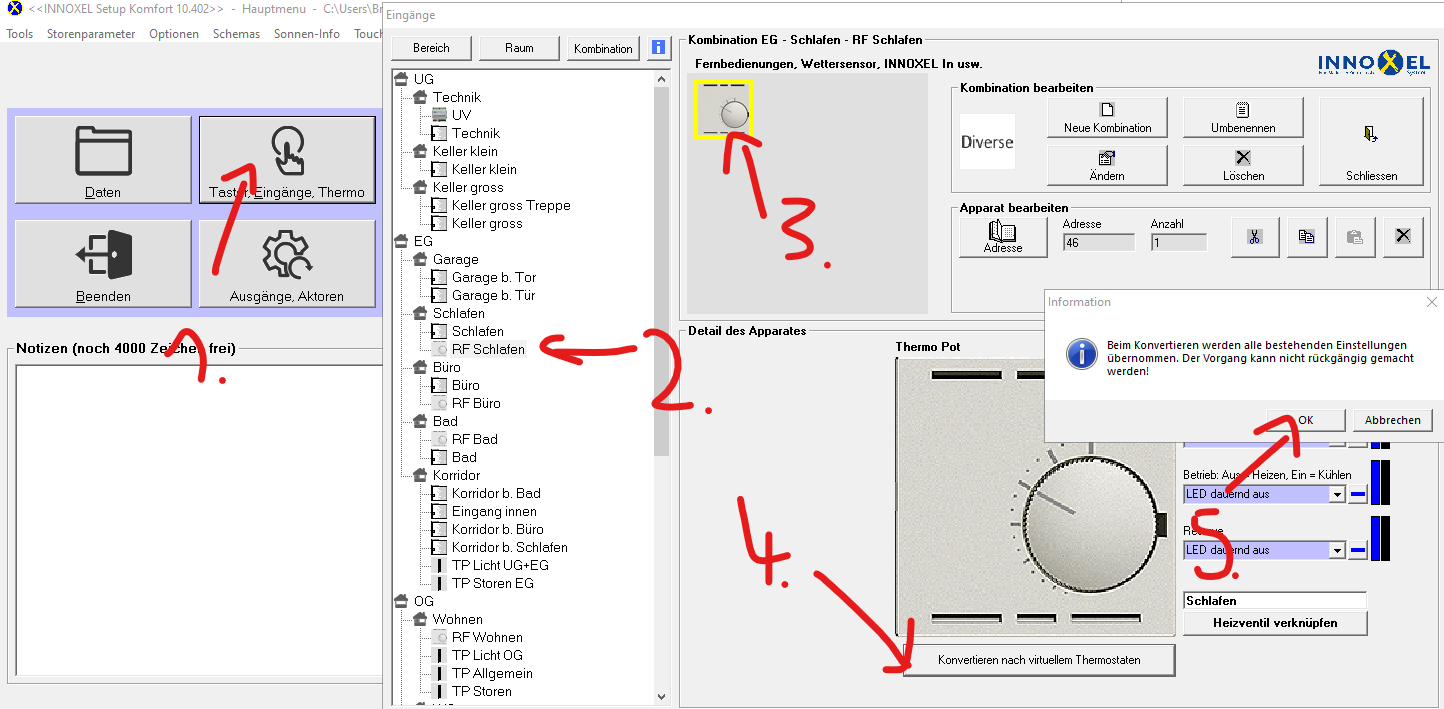Open the Reserve LED dauernd aus dropdown
Image resolution: width=1444 pixels, height=709 pixels.
click(x=1337, y=550)
